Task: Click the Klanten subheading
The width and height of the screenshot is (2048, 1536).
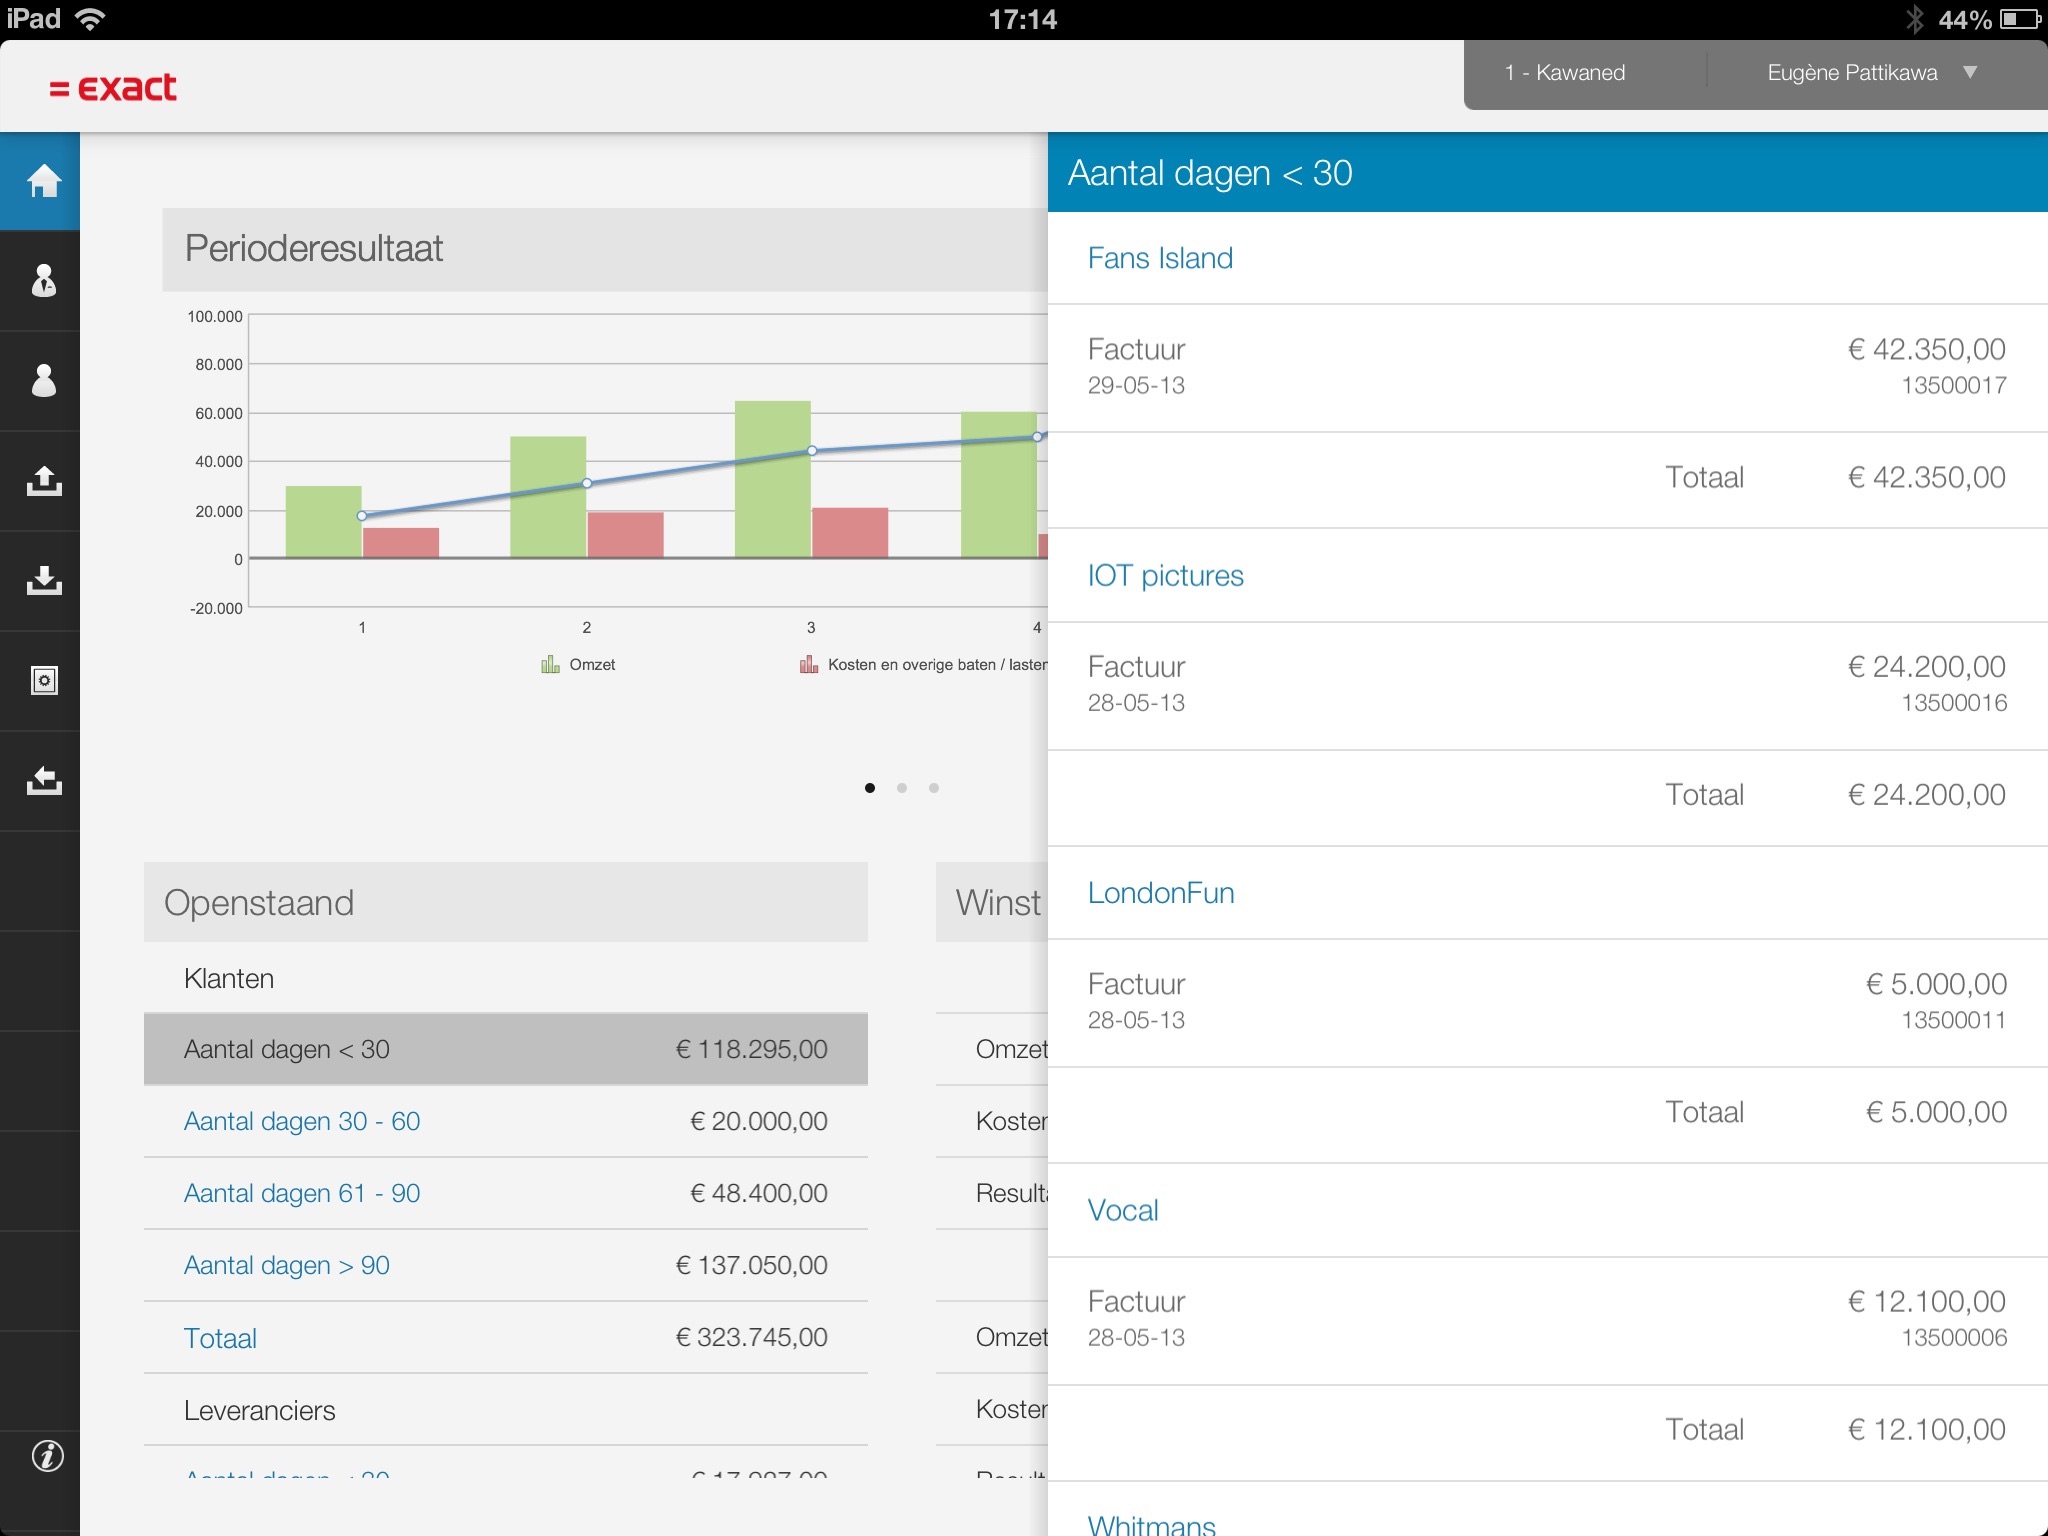Action: [x=229, y=978]
